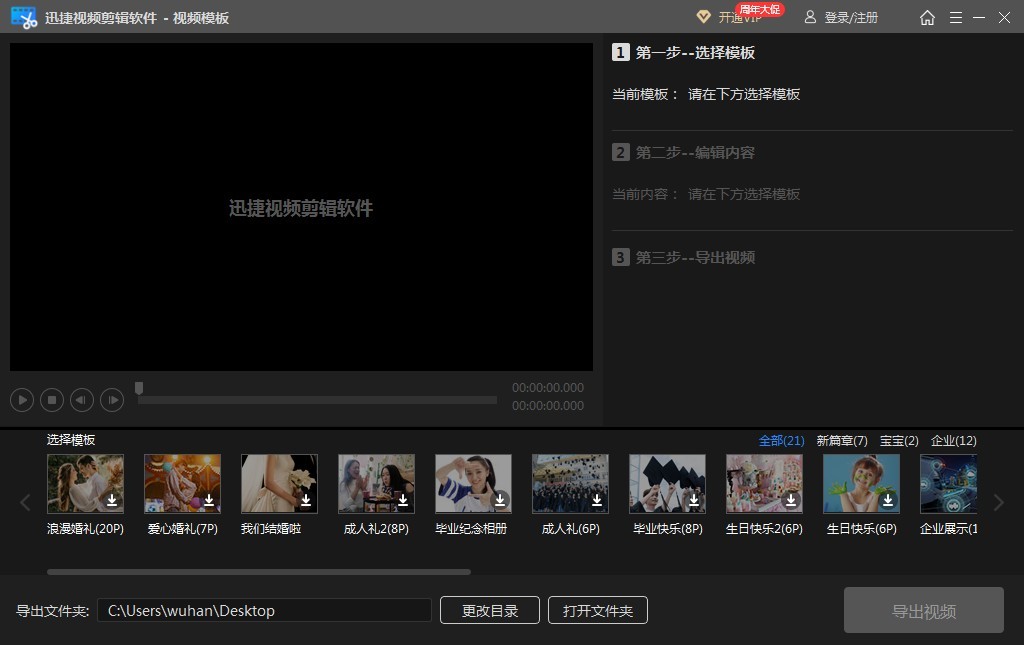Open the hamburger menu in the title bar
This screenshot has width=1024, height=645.
tap(955, 17)
